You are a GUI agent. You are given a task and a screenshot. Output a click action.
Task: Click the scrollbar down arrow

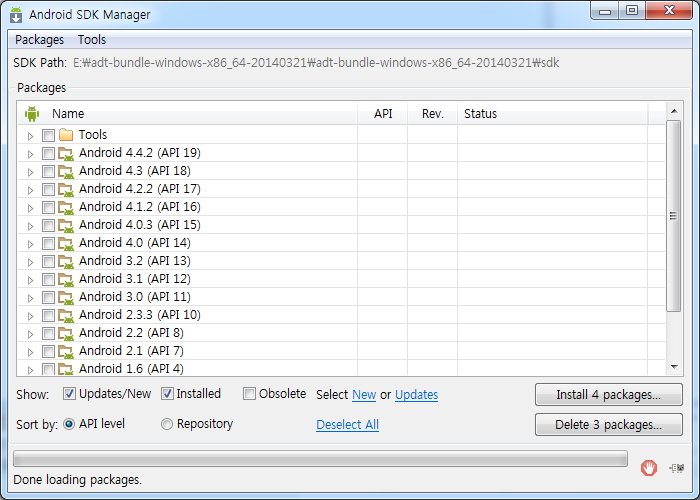pos(674,367)
